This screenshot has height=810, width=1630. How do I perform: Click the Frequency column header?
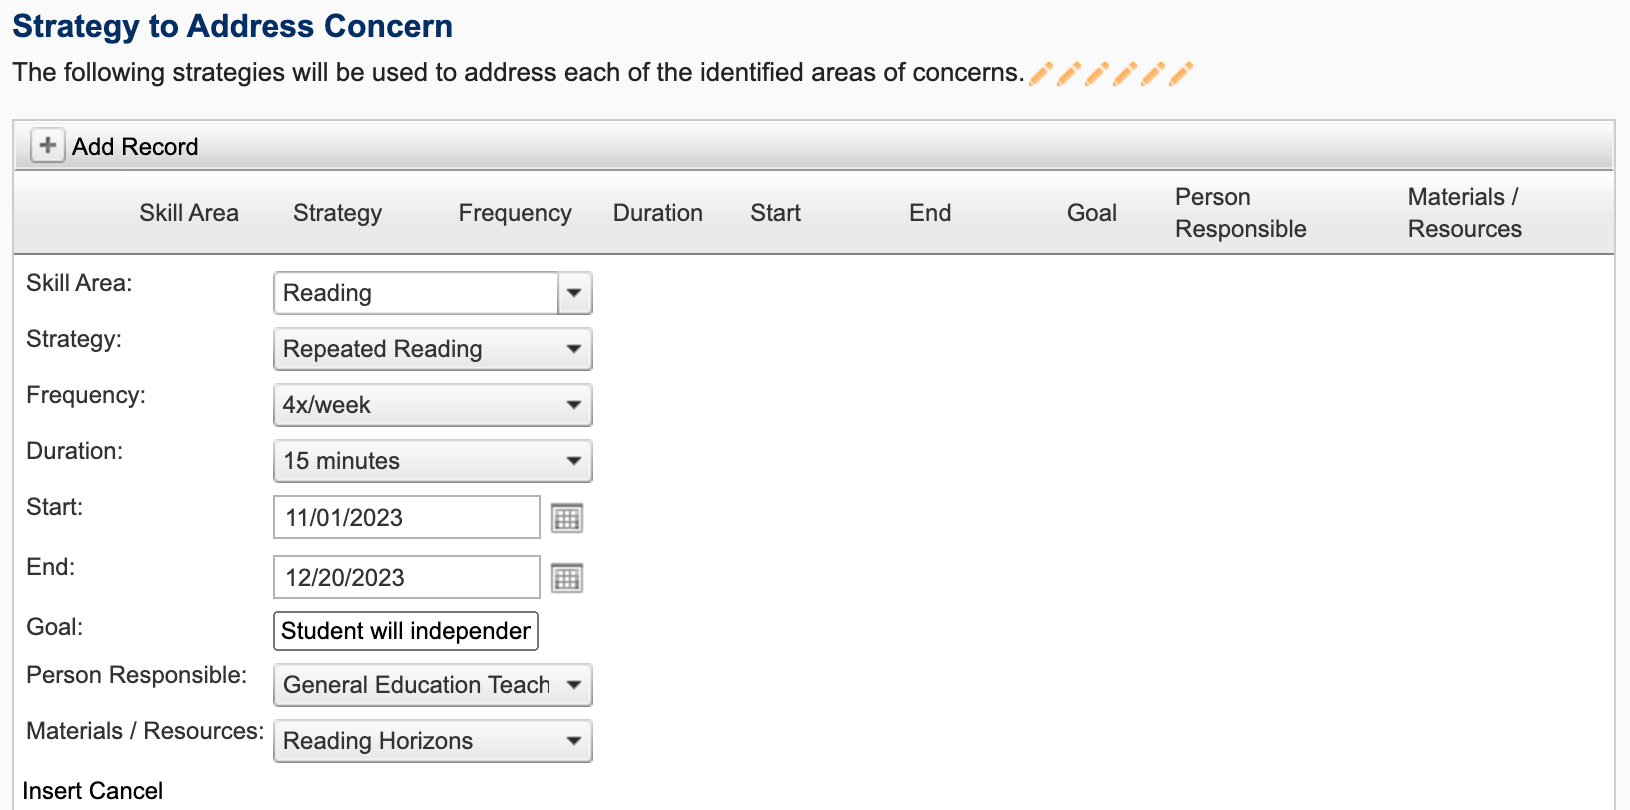(515, 213)
